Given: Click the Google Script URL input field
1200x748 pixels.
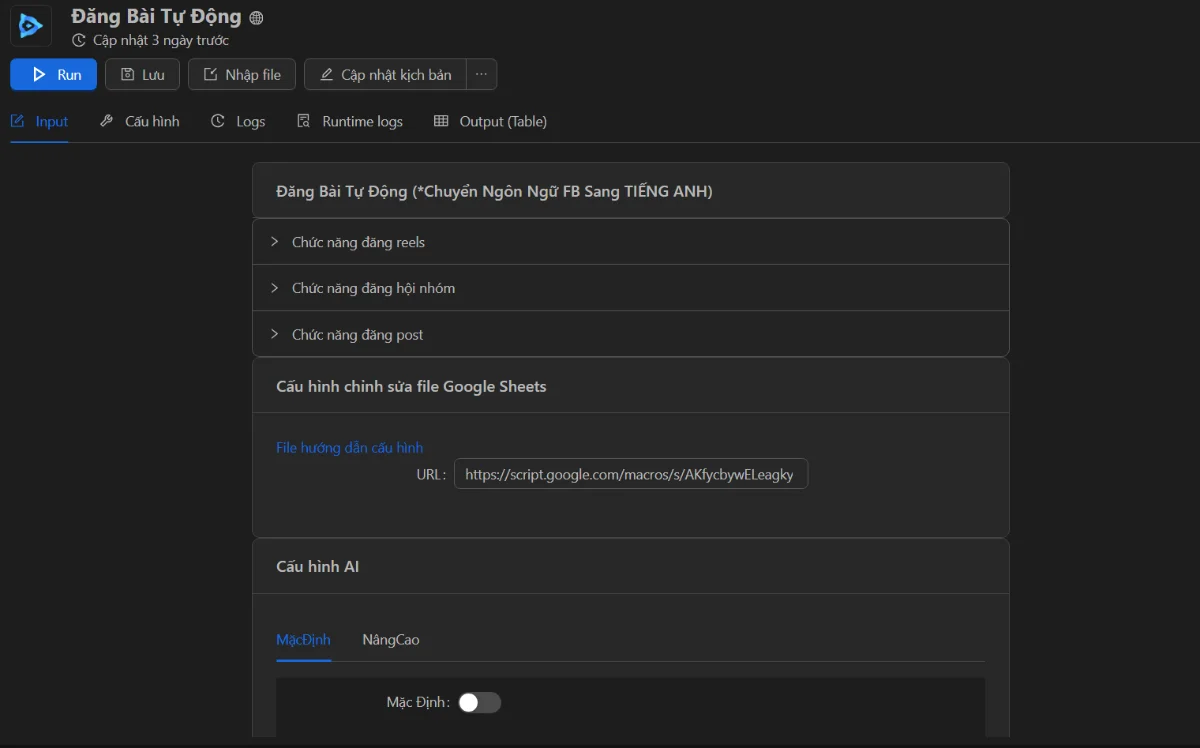Looking at the screenshot, I should (630, 475).
